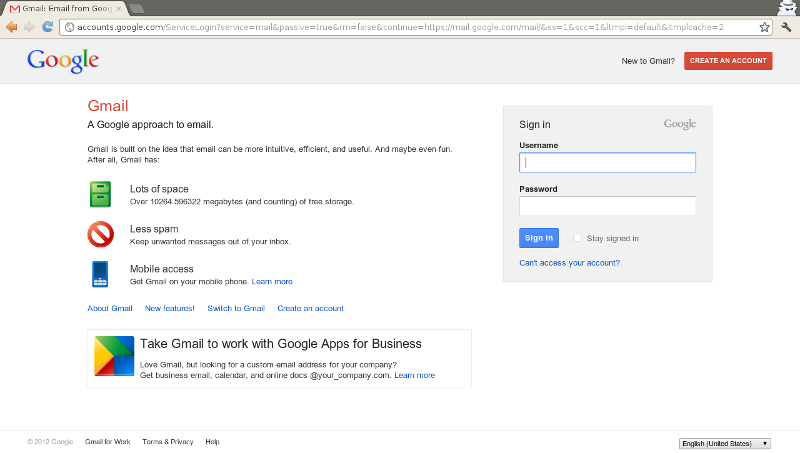Open the Switch to Gmail link

coord(236,308)
